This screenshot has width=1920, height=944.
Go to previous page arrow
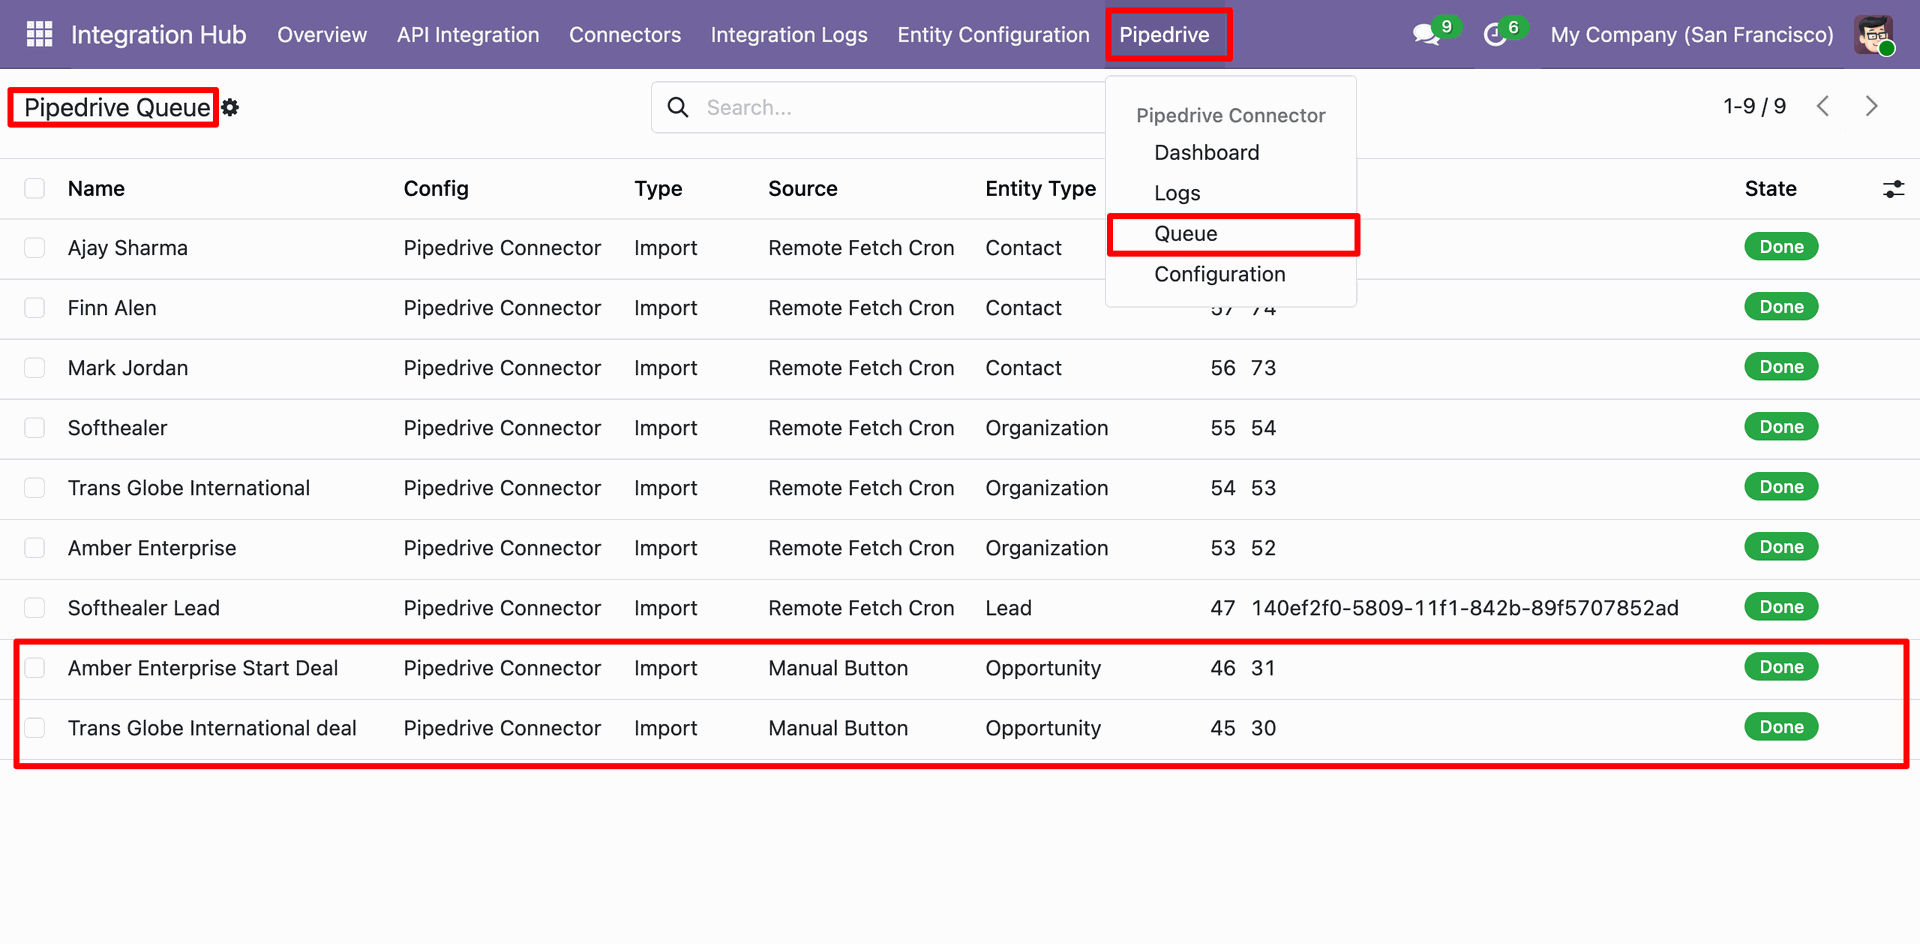pos(1823,106)
